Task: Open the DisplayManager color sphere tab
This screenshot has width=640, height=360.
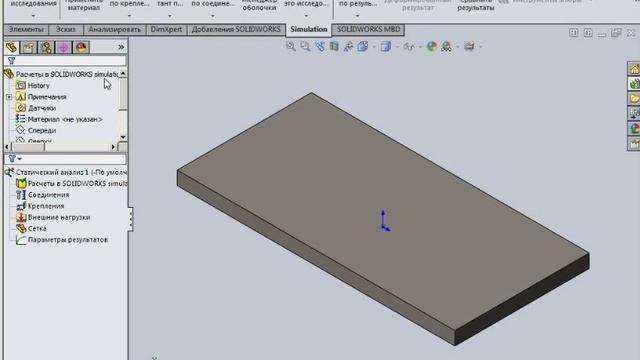Action: click(x=81, y=47)
